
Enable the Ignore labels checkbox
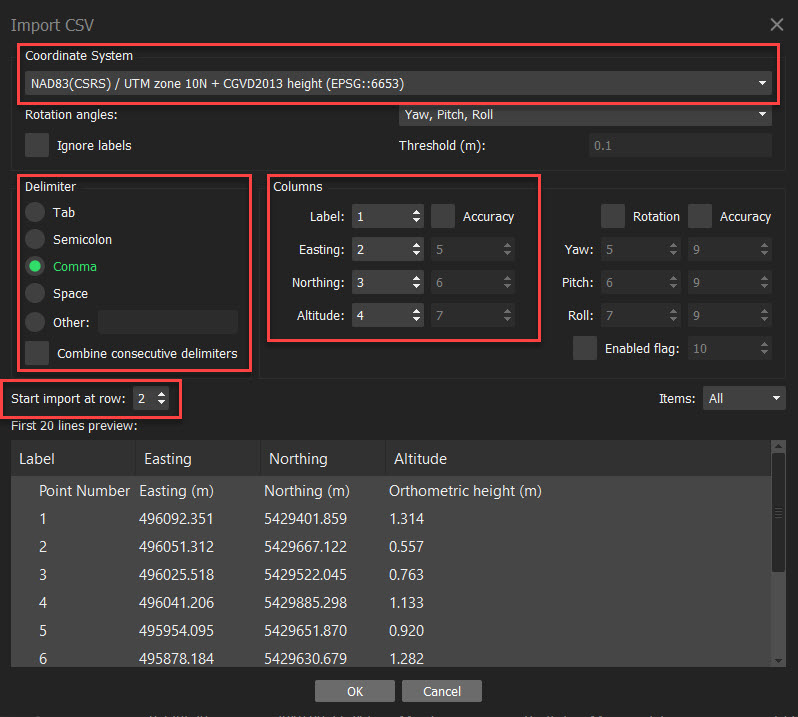[37, 145]
